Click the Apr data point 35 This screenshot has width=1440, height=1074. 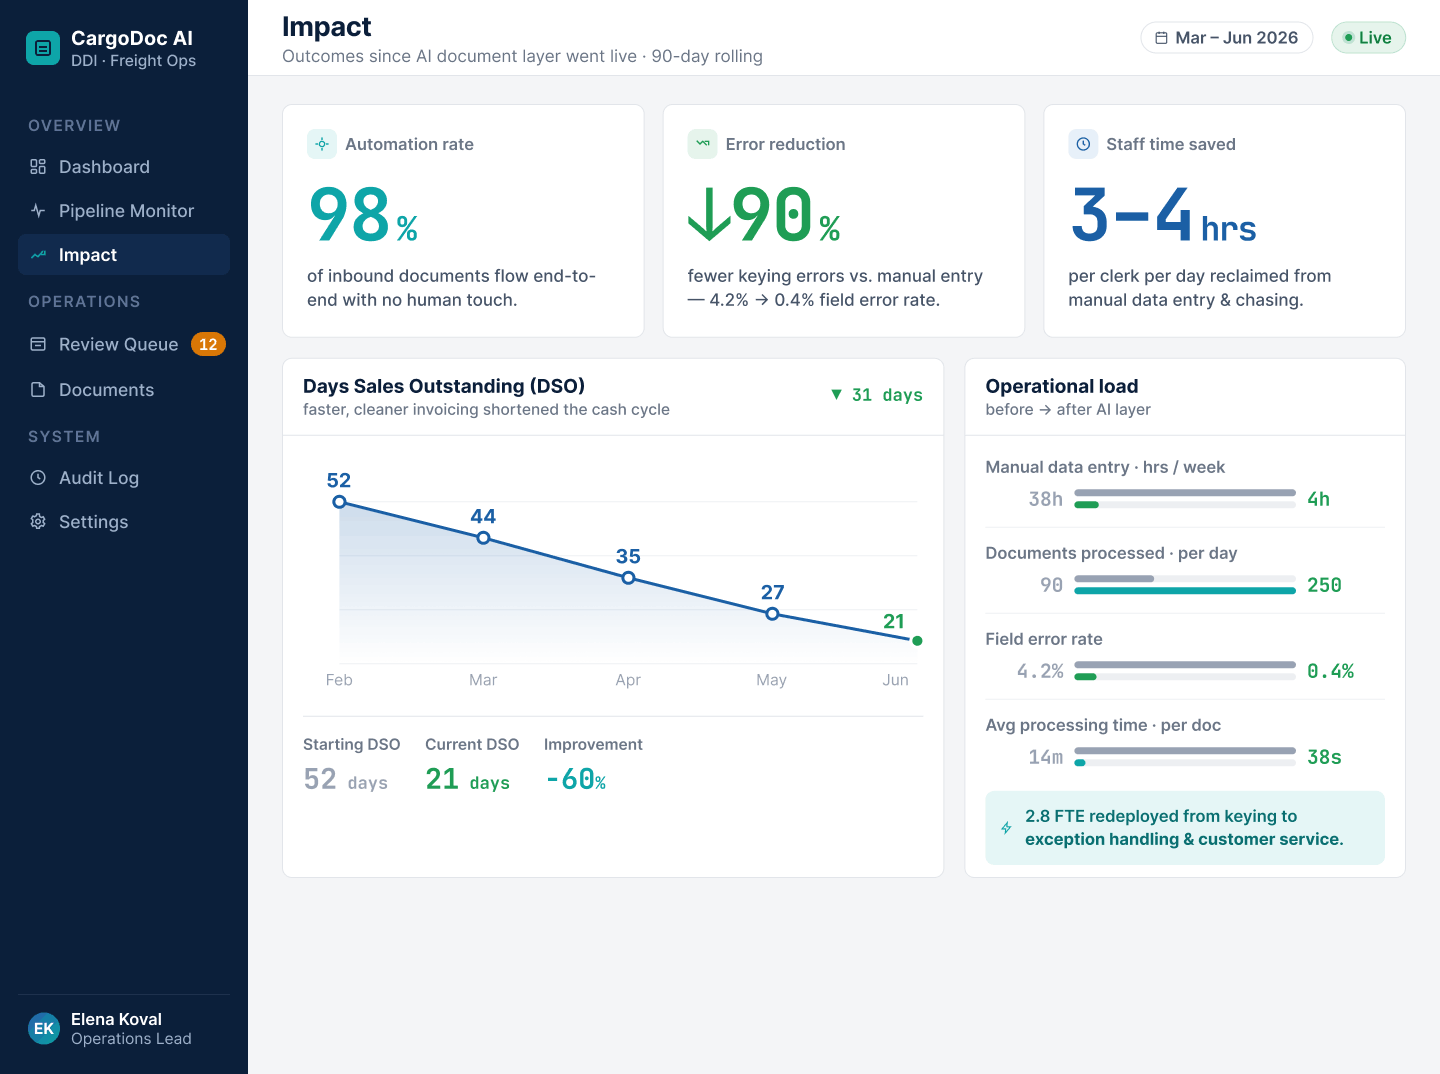click(628, 578)
